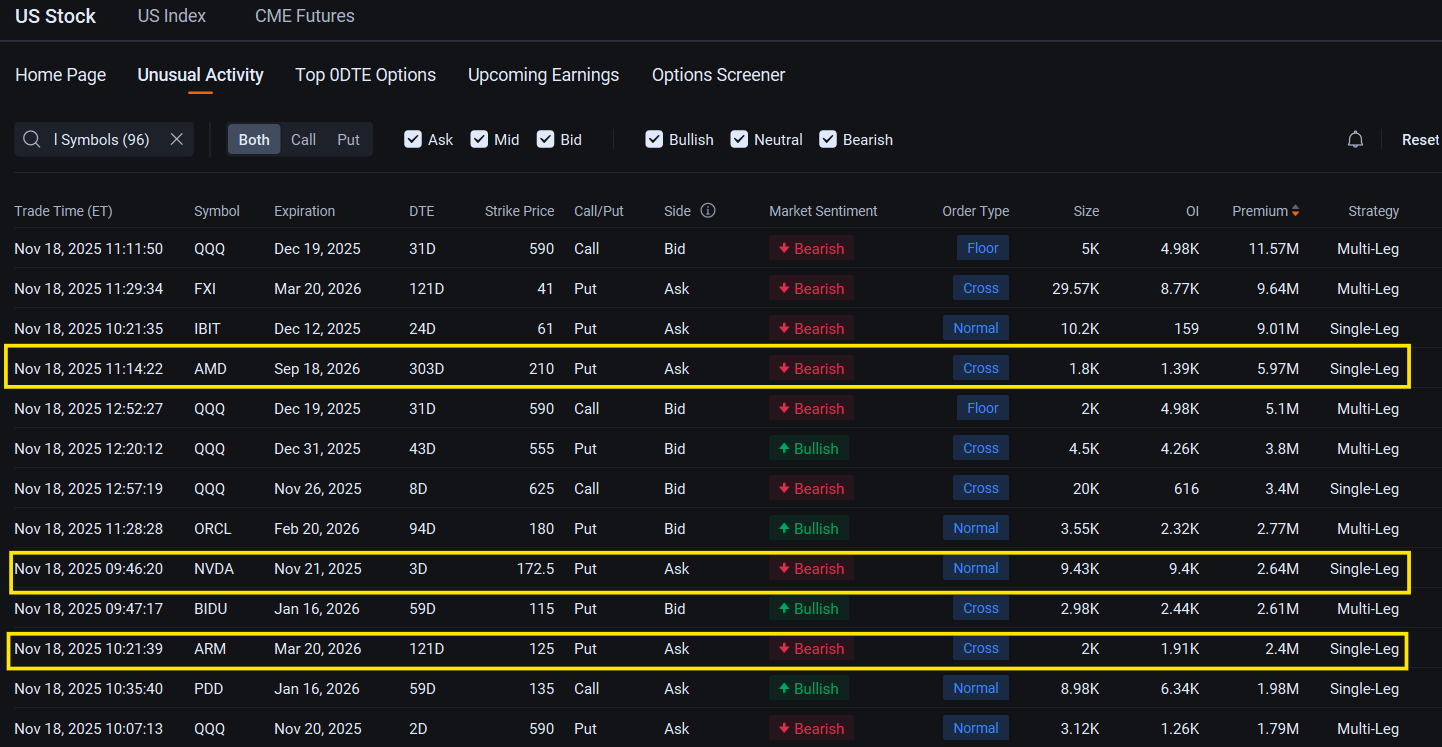The width and height of the screenshot is (1442, 747).
Task: Click the Bearish arrow indicator on NVDA row
Action: 786,568
